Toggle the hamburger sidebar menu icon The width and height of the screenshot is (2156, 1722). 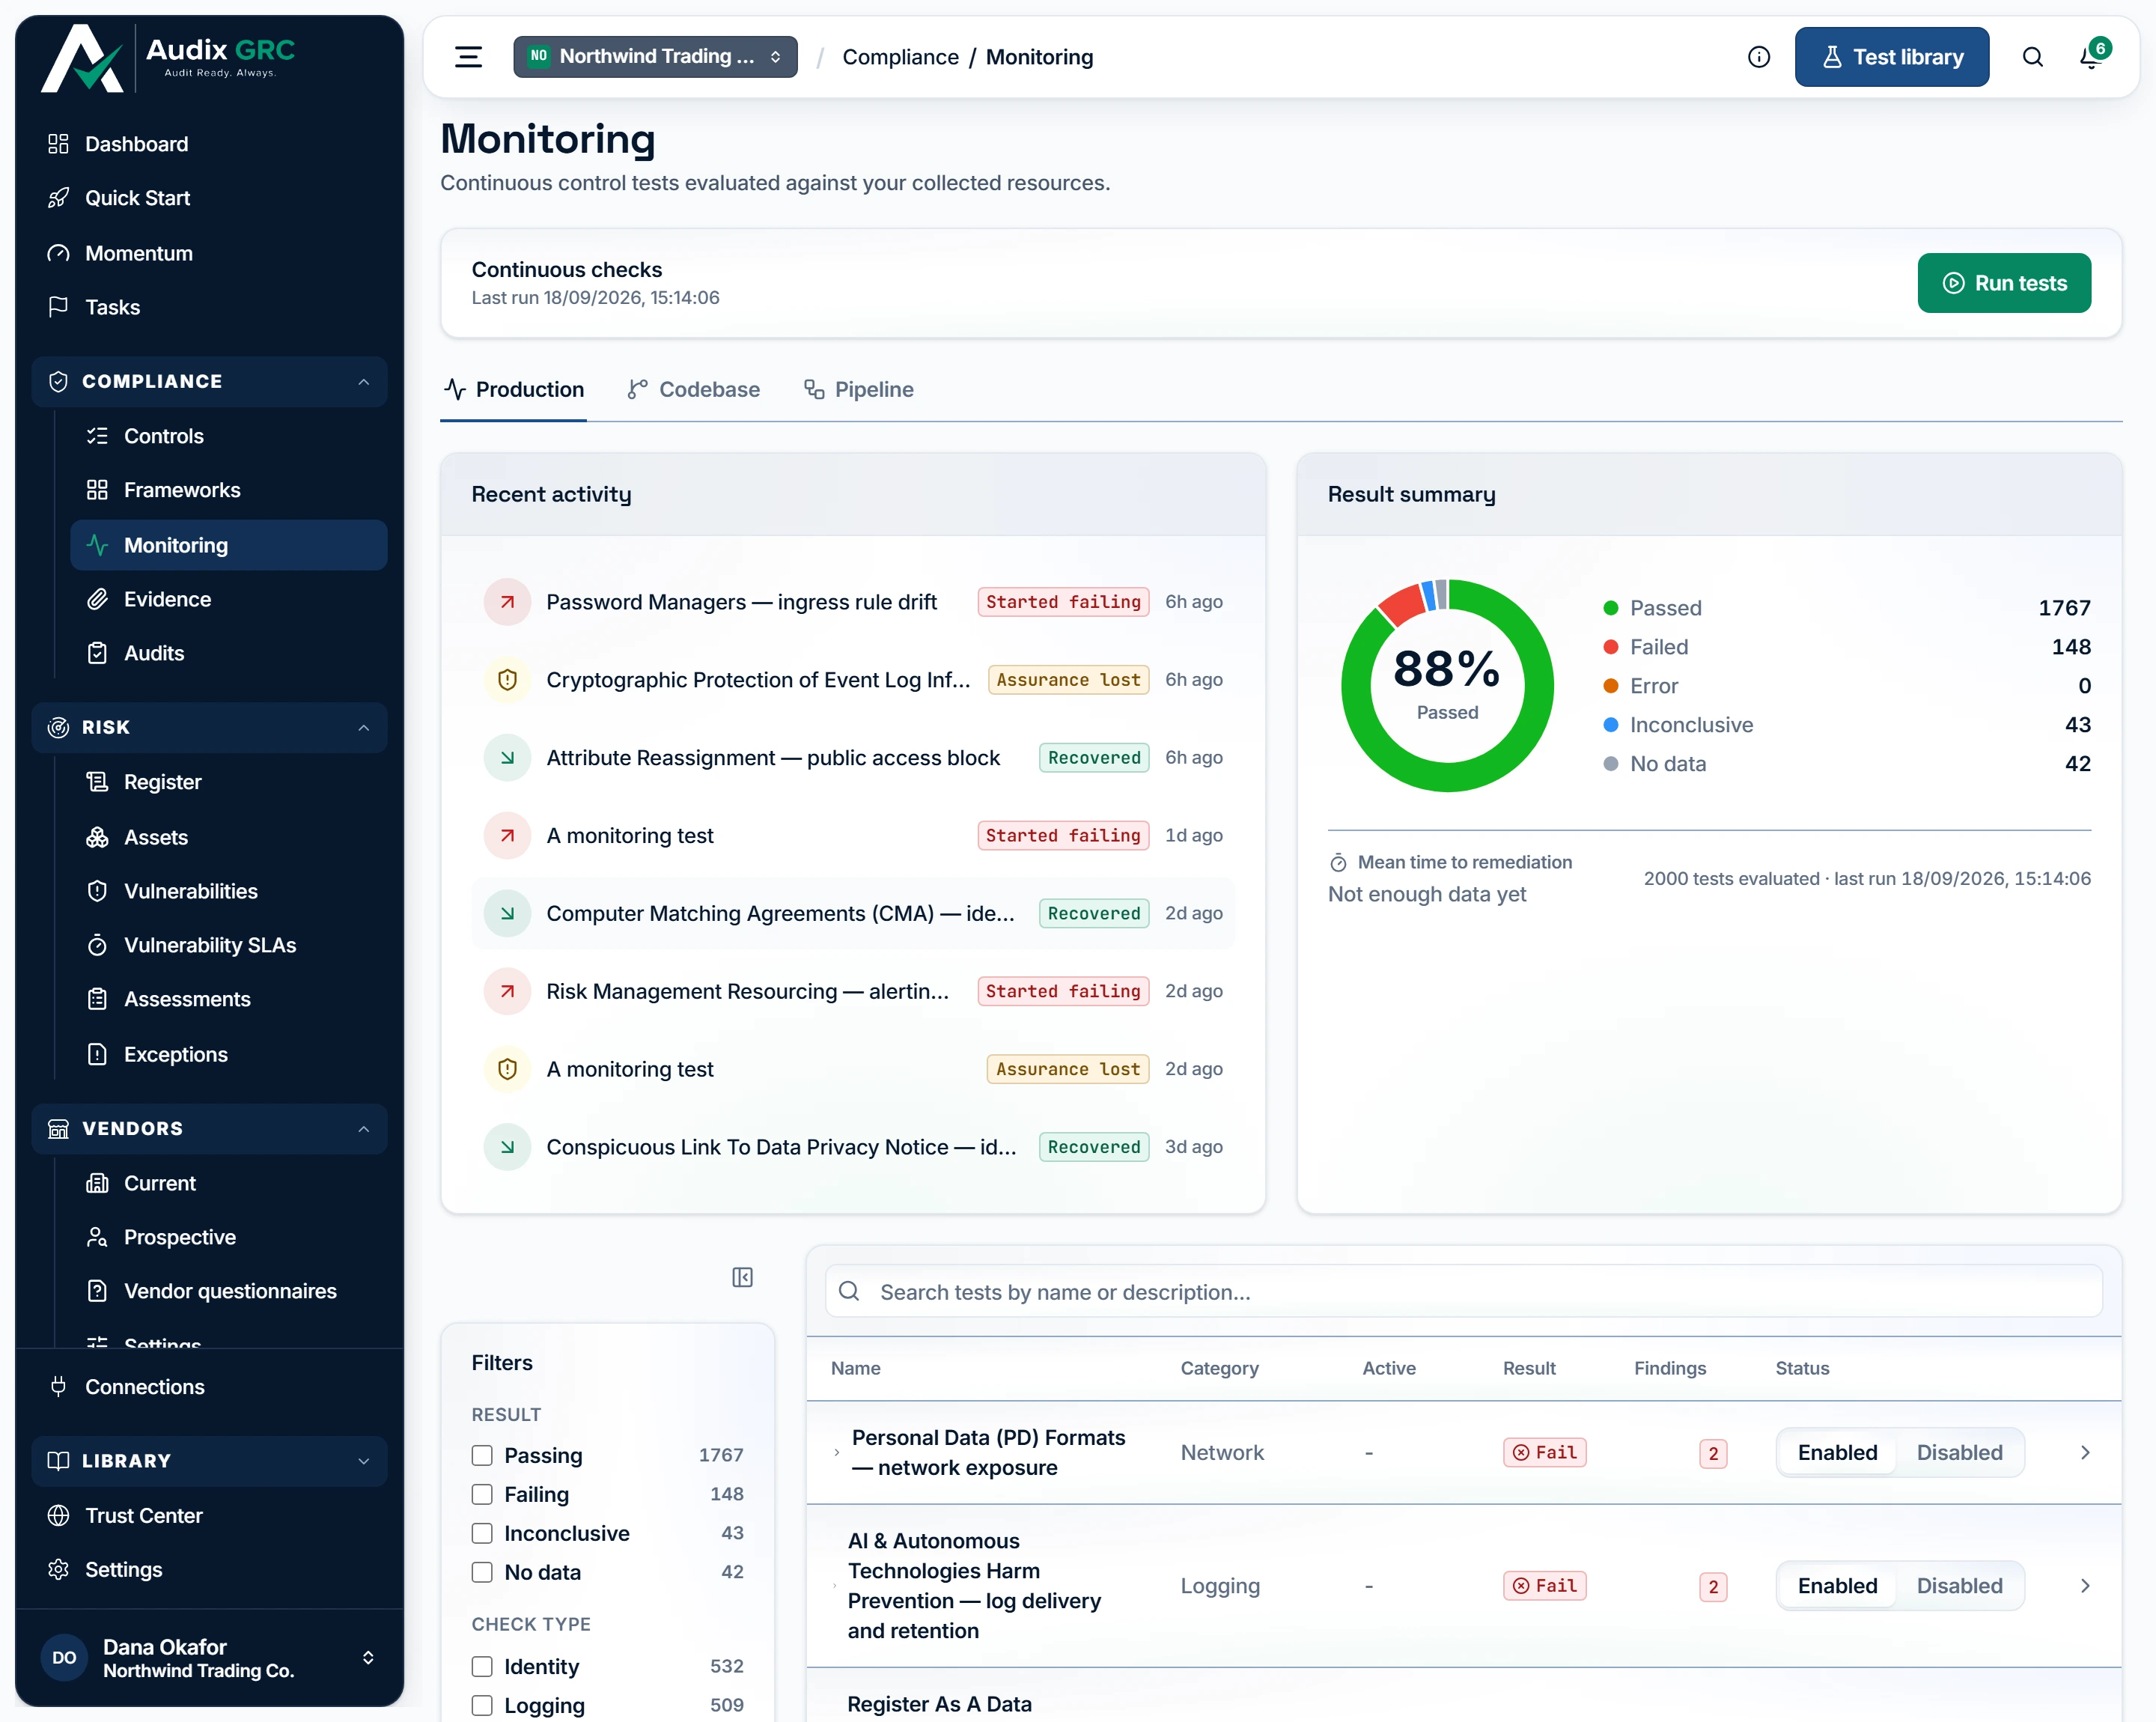click(x=468, y=57)
